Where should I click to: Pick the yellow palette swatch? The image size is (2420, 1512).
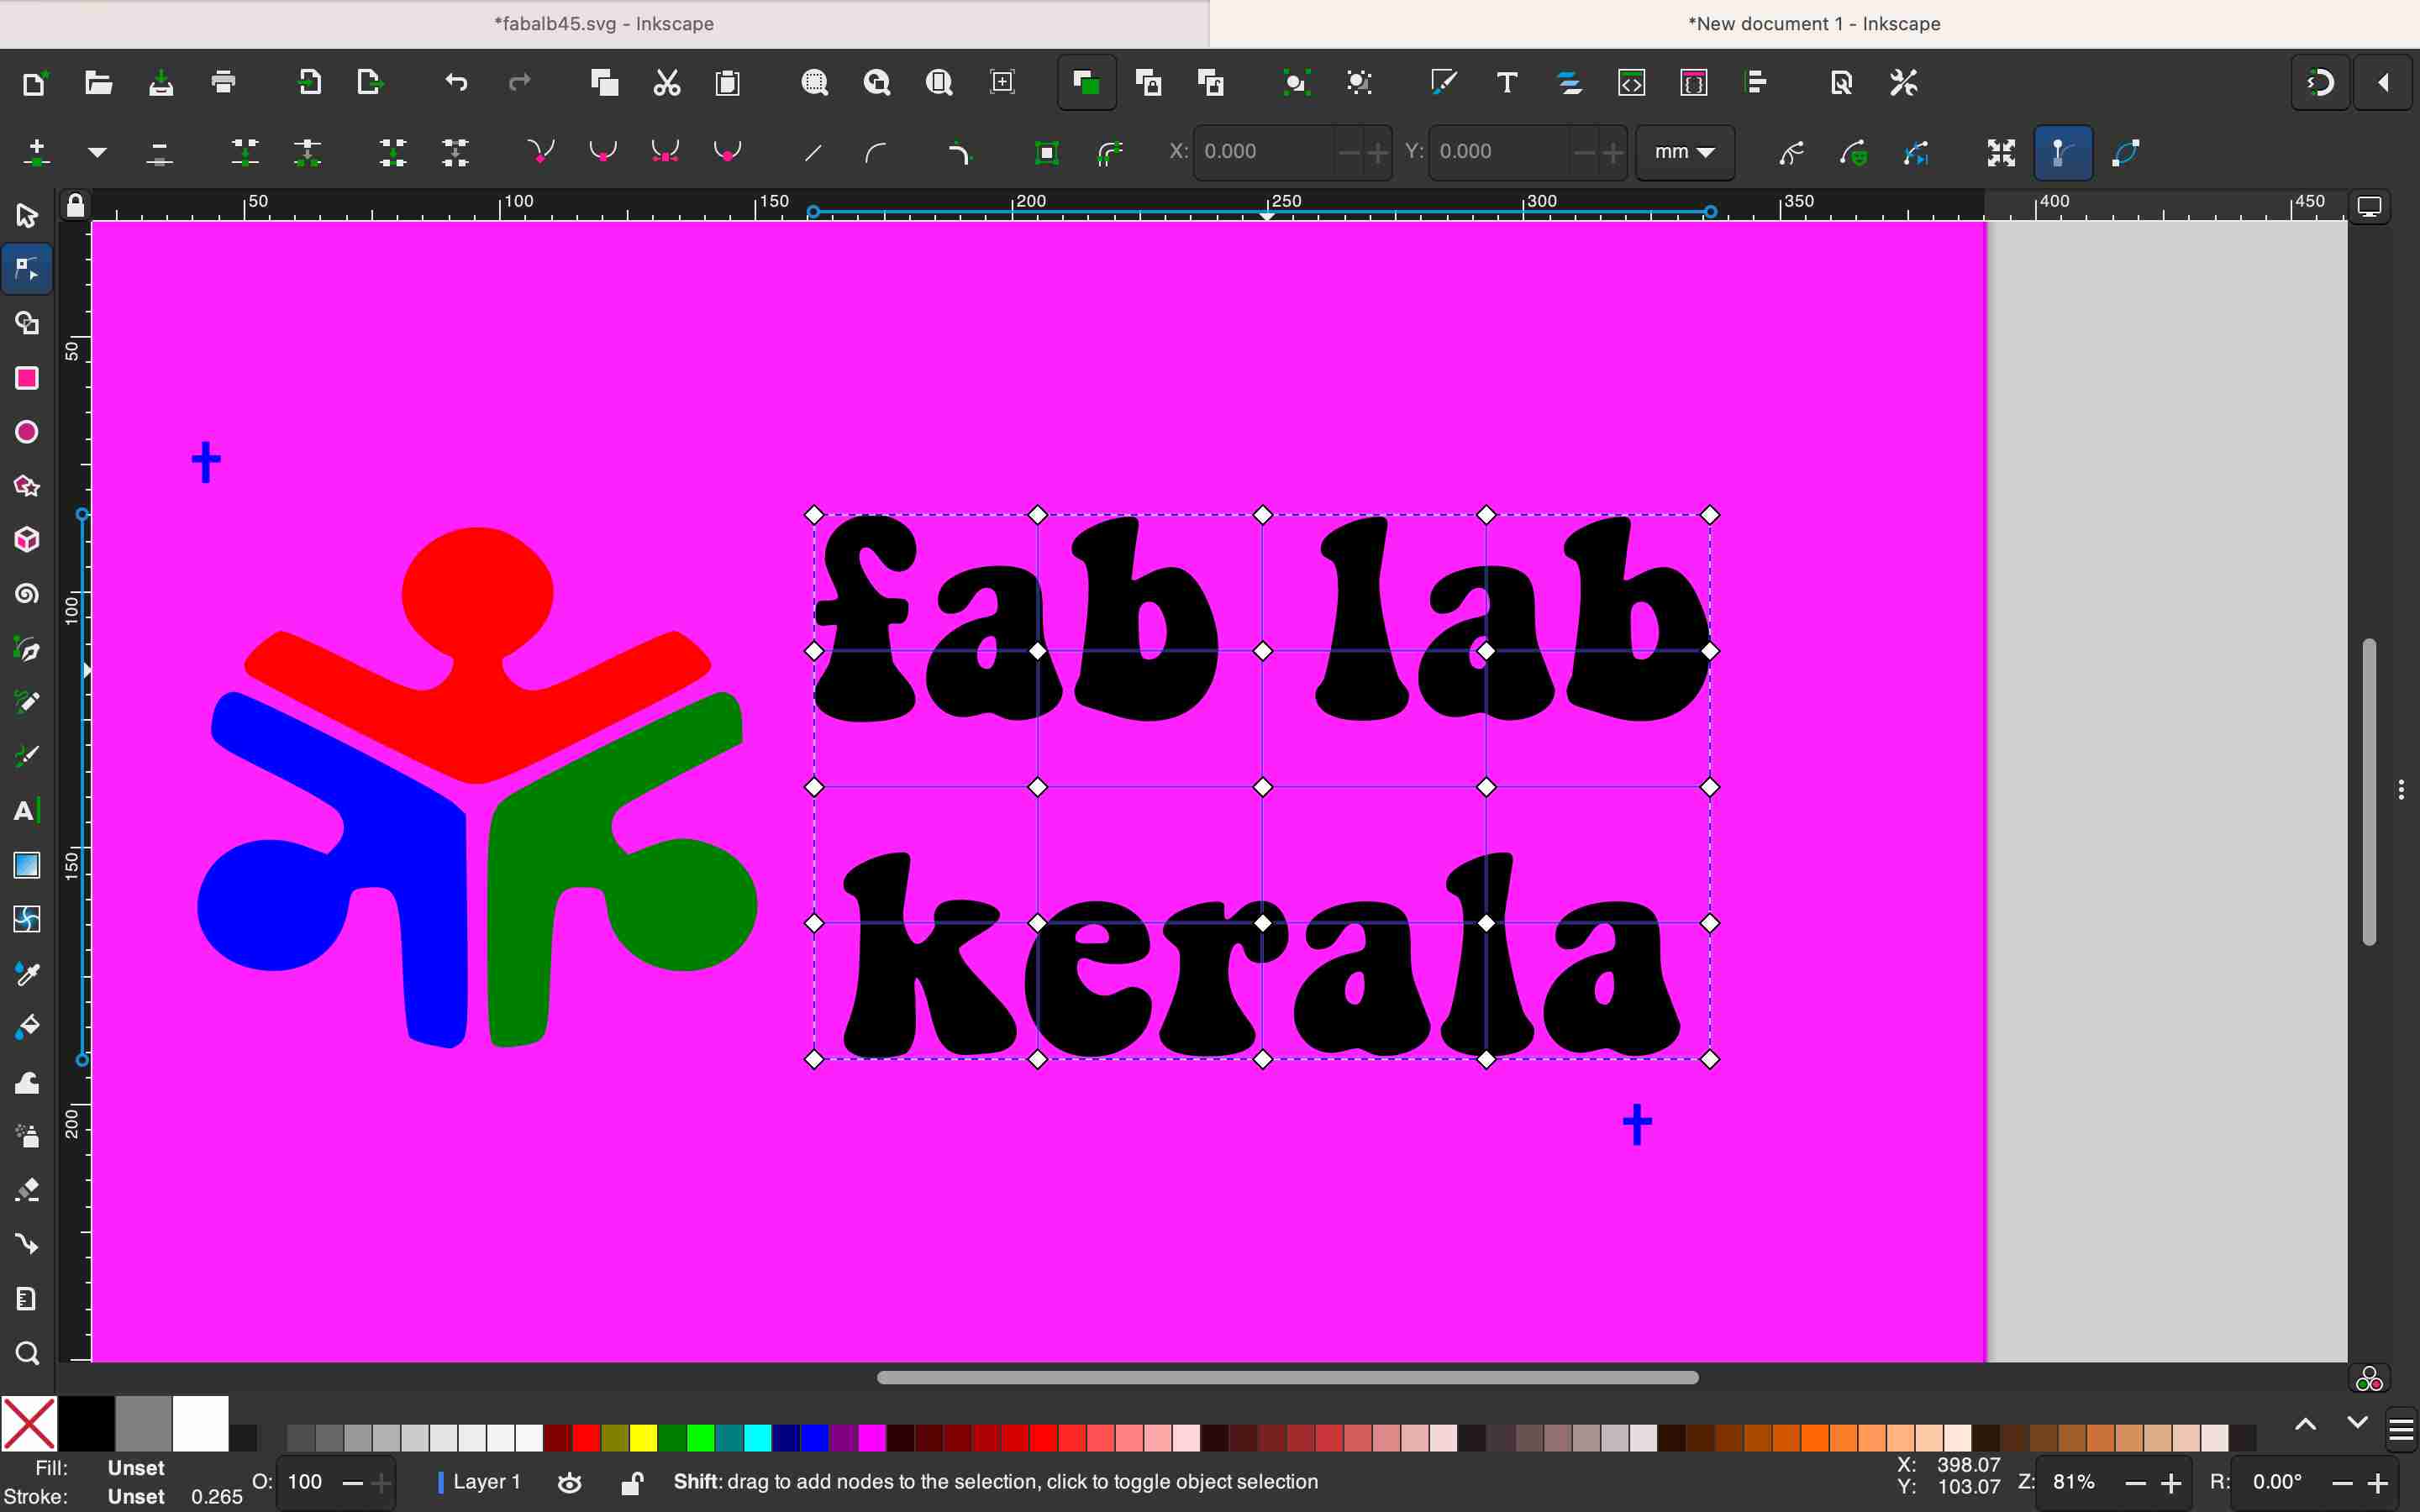643,1438
